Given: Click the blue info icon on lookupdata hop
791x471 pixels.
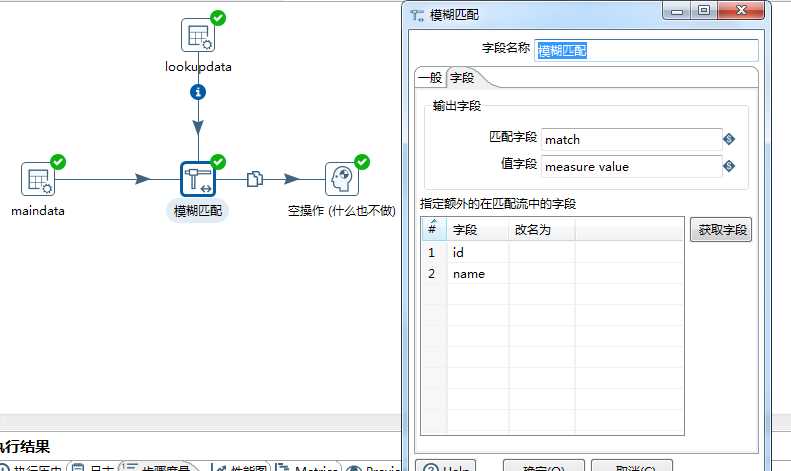Looking at the screenshot, I should point(198,92).
